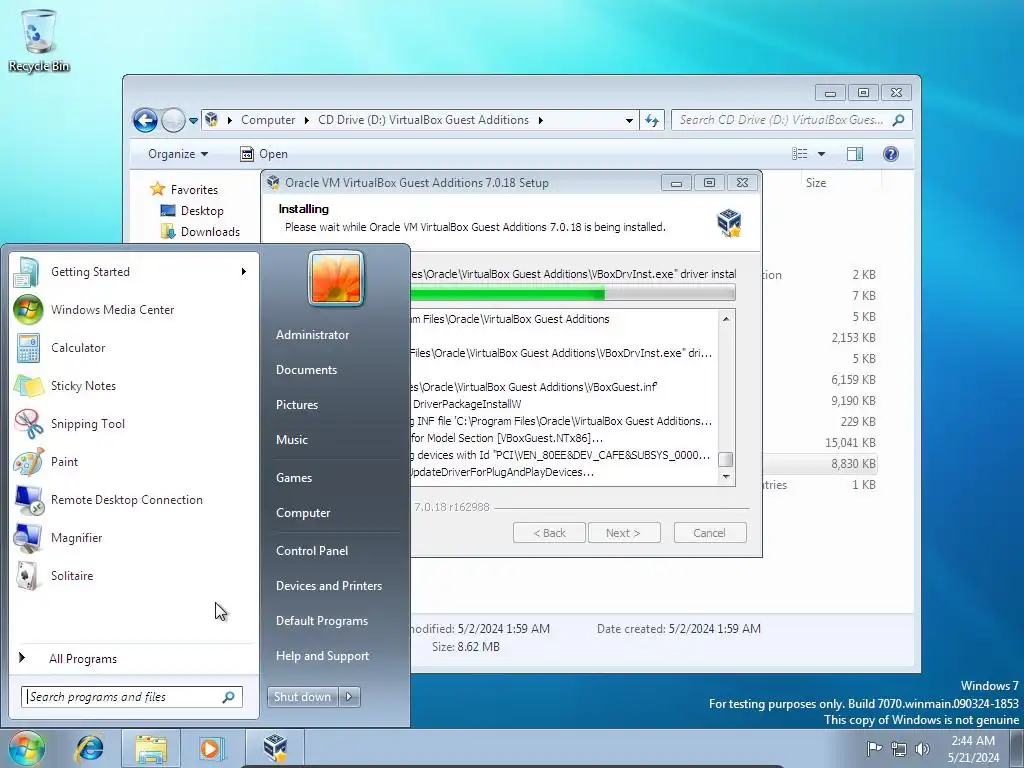Open Games folder
The image size is (1024, 768).
294,478
